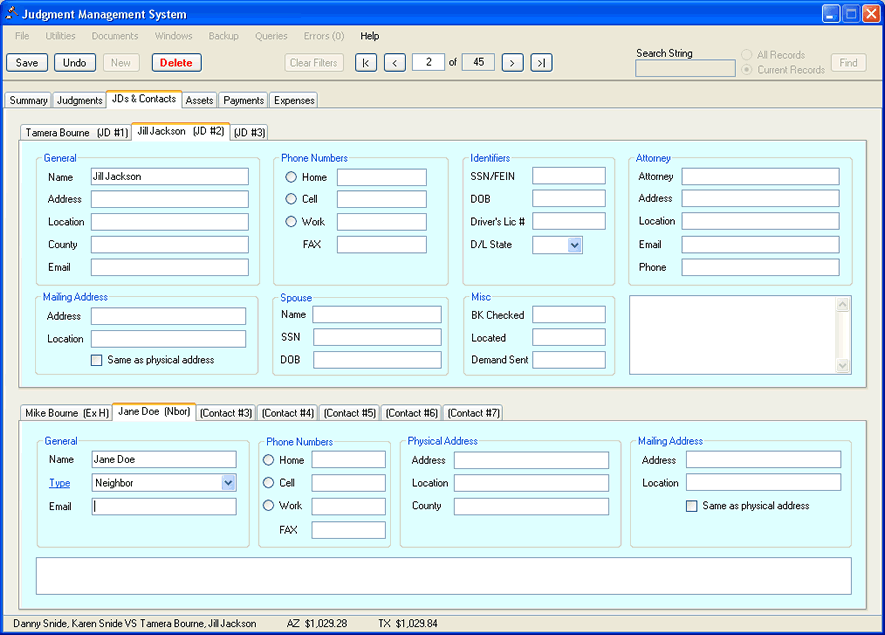
Task: Select the Cell radio button for contact Jane Doe
Action: point(268,483)
